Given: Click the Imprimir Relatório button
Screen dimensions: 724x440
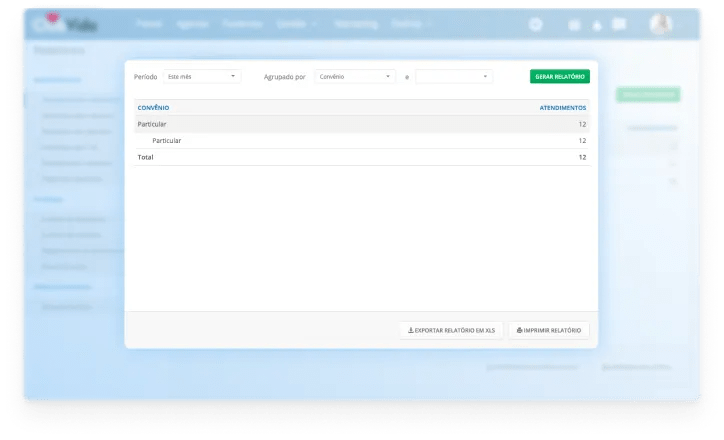Looking at the screenshot, I should tap(549, 330).
